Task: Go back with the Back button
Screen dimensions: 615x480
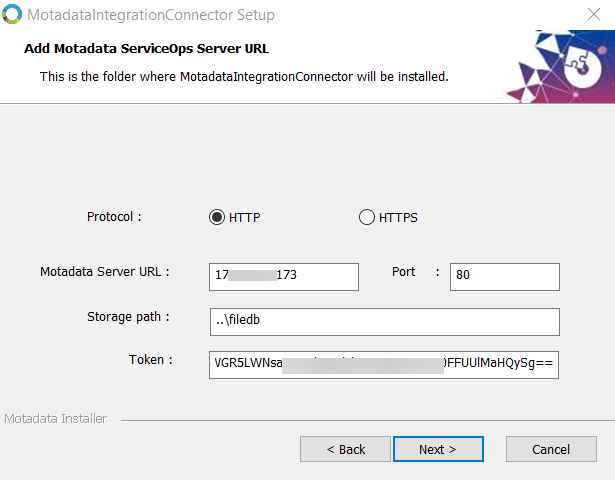Action: [346, 449]
